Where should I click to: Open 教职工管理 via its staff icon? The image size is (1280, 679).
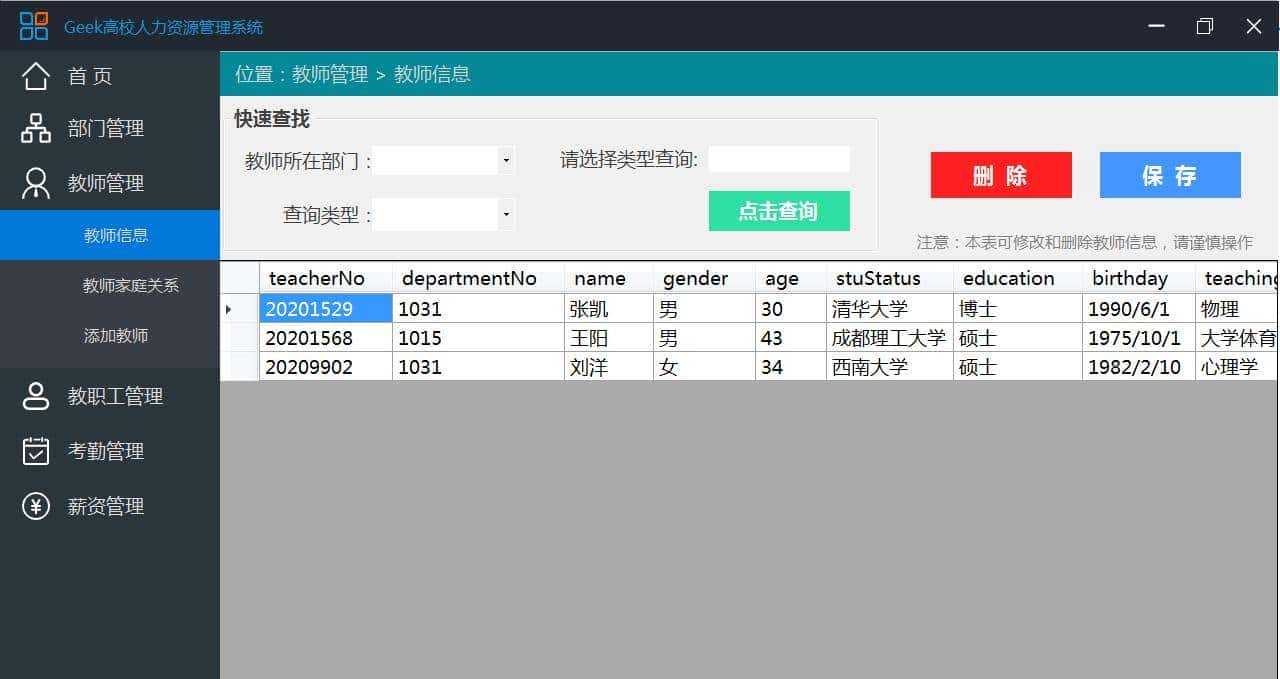point(35,396)
